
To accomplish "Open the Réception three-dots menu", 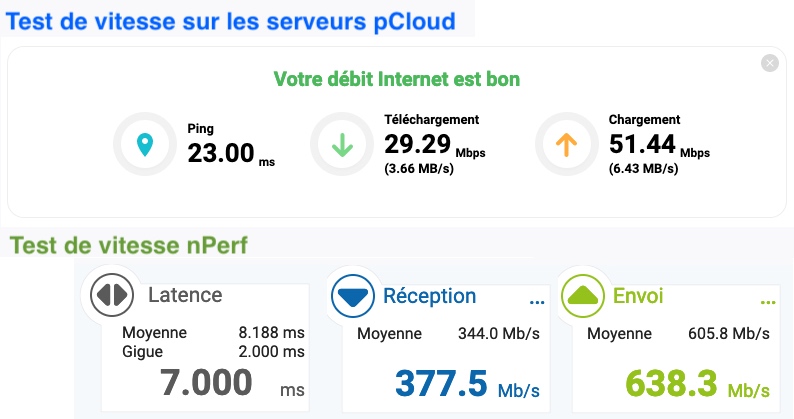I will [535, 299].
